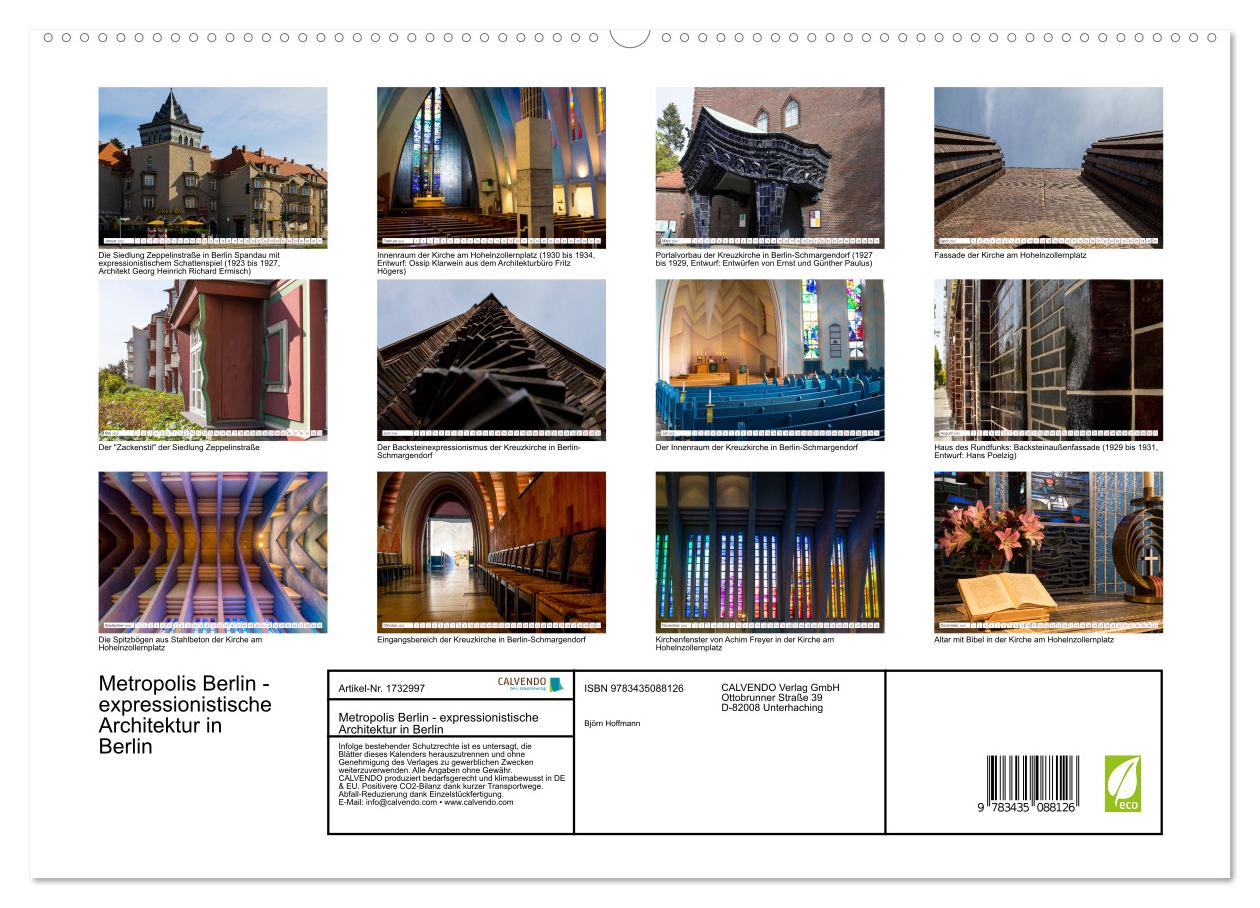Open the Zackenstil red door thumbnail
This screenshot has height=908, width=1260.
(212, 360)
